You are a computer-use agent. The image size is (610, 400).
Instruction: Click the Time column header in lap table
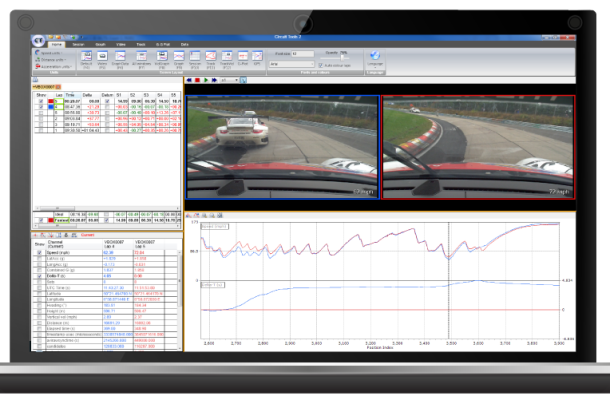71,96
